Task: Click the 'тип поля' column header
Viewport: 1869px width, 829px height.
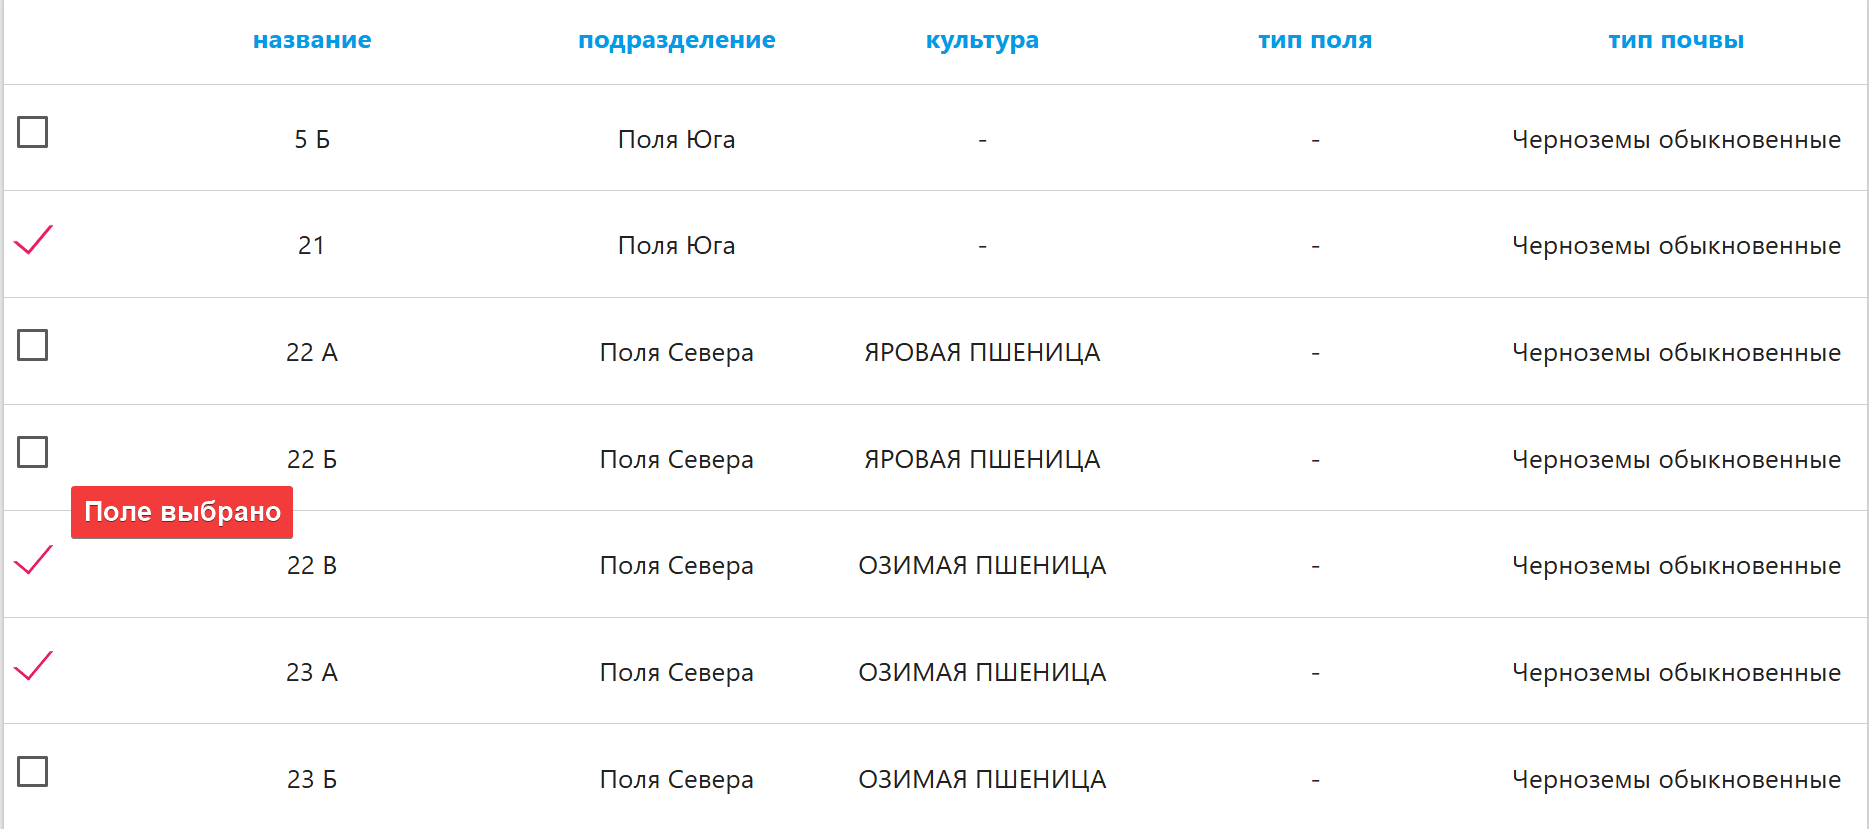Action: point(1315,40)
